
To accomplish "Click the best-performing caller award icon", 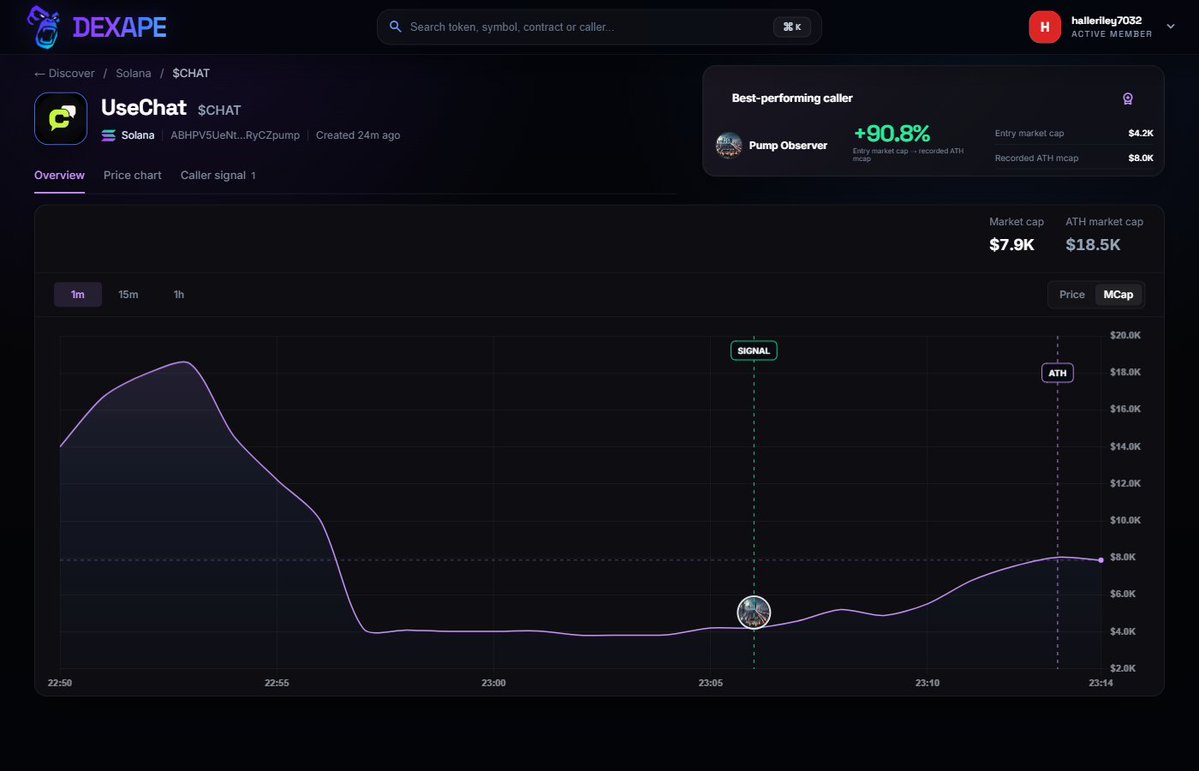I will [1127, 99].
